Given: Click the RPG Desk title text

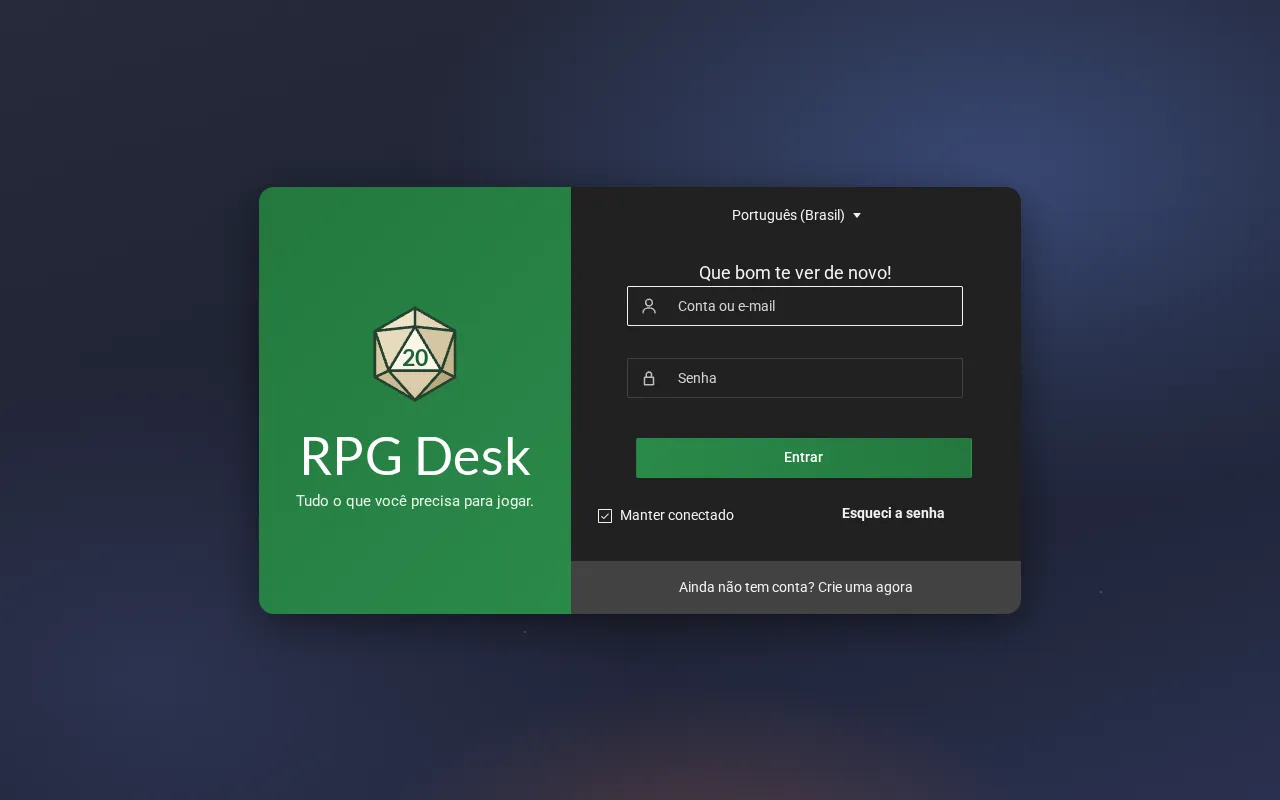Looking at the screenshot, I should pos(415,456).
